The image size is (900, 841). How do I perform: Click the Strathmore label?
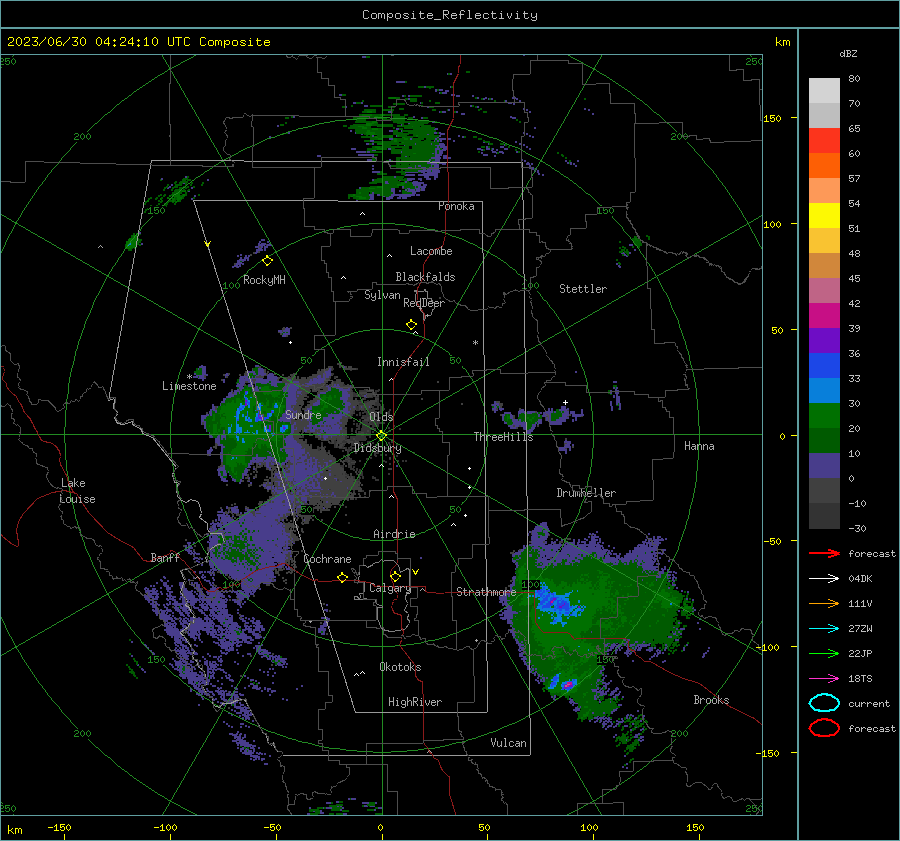tap(486, 592)
